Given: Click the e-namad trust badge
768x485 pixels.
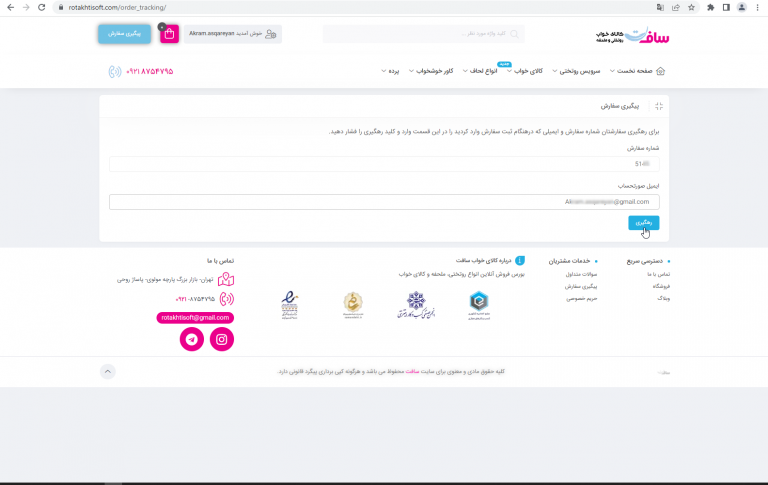Looking at the screenshot, I should tap(289, 305).
